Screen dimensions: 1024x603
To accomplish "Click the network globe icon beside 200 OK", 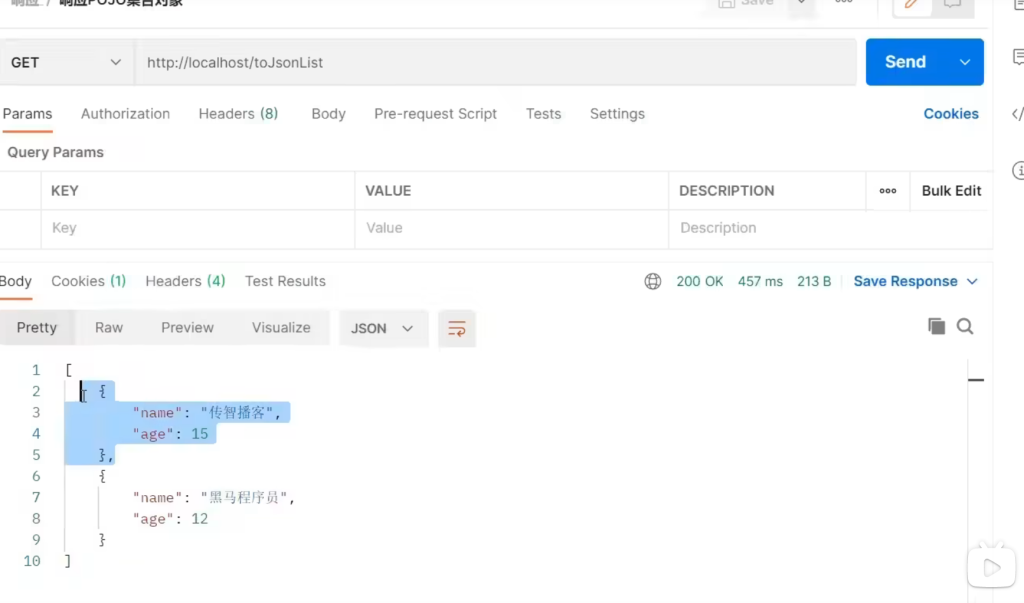I will [x=653, y=281].
